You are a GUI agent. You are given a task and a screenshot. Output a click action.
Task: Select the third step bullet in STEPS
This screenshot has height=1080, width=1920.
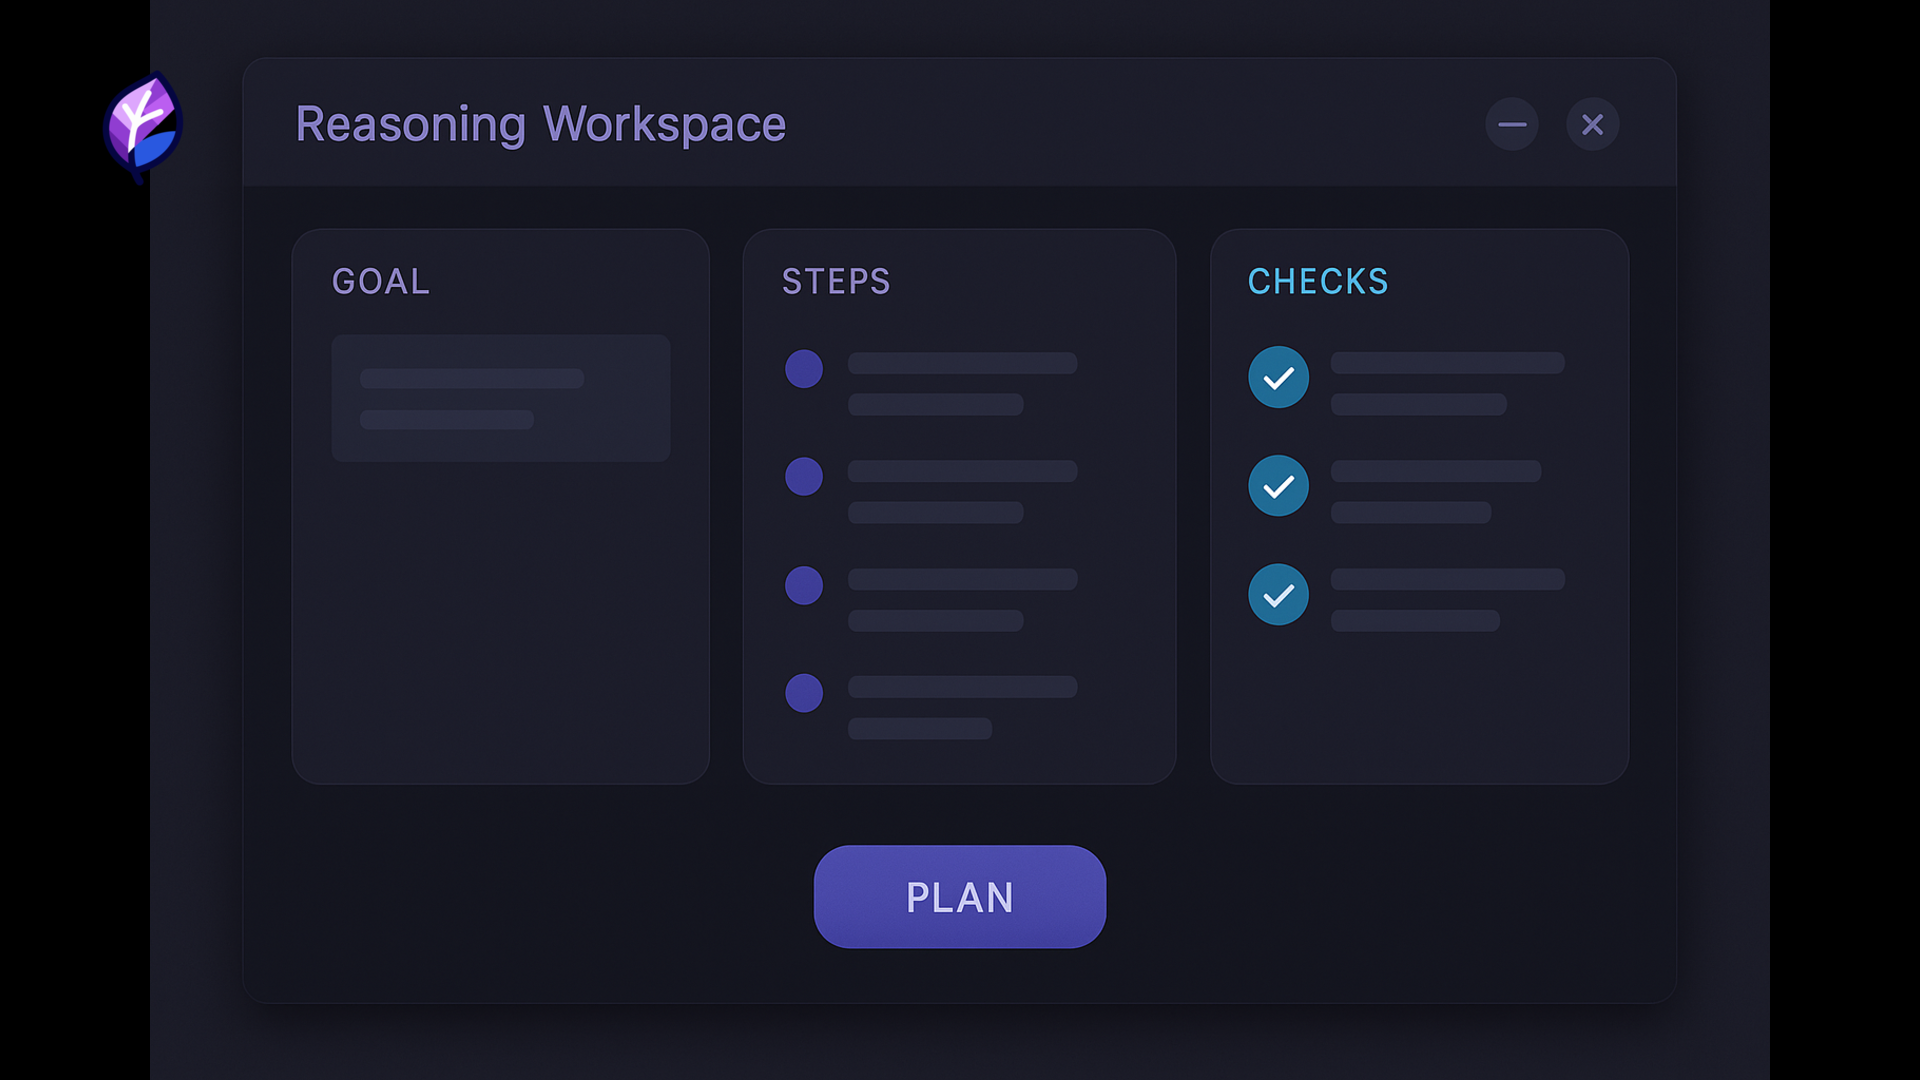coord(803,585)
